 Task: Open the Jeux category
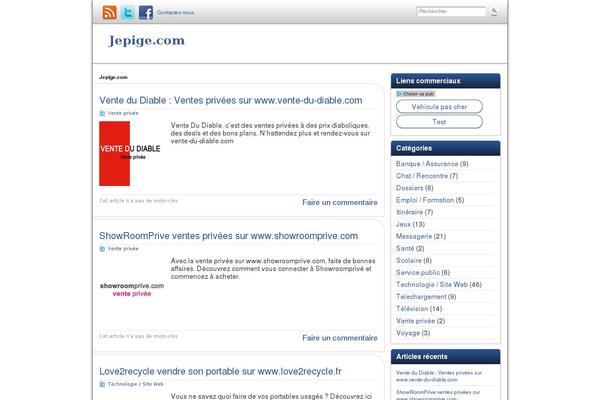(403, 224)
